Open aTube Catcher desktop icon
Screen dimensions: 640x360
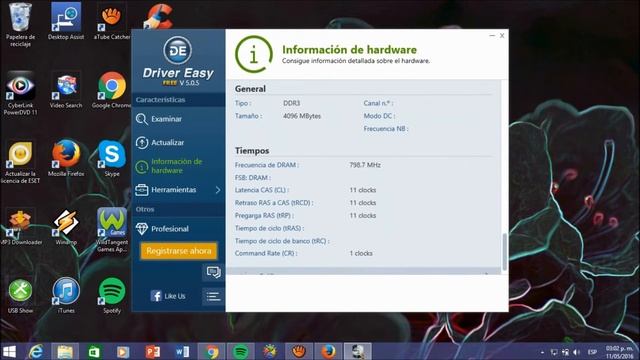[x=111, y=21]
